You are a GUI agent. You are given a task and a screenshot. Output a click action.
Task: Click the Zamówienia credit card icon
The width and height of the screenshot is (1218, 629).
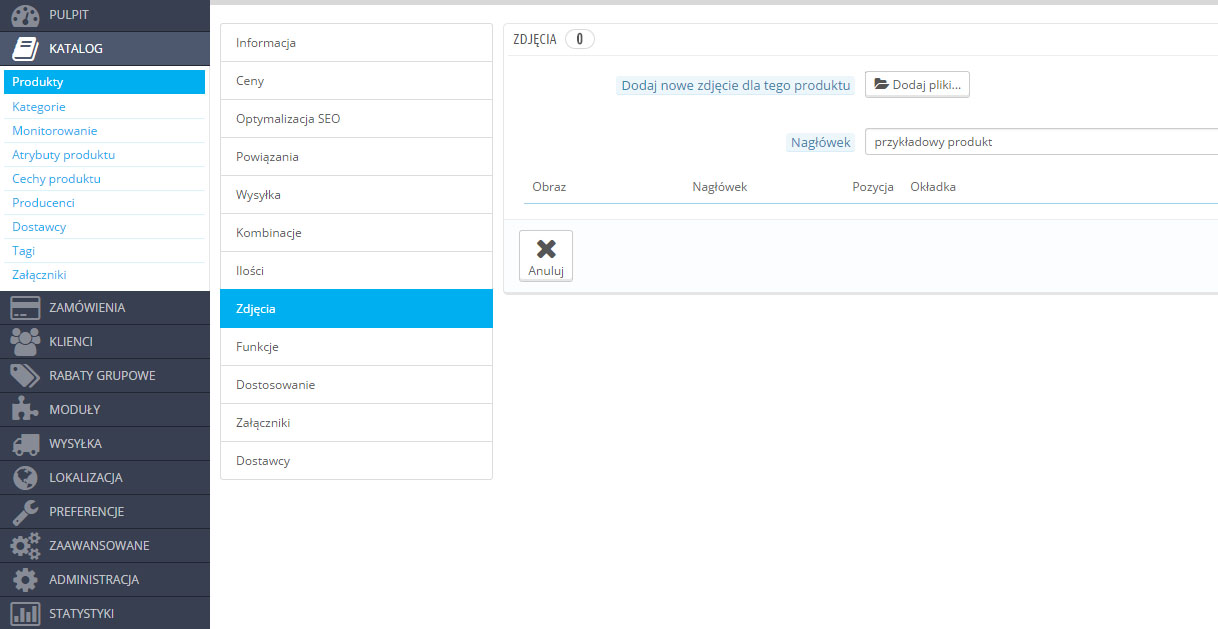coord(25,308)
